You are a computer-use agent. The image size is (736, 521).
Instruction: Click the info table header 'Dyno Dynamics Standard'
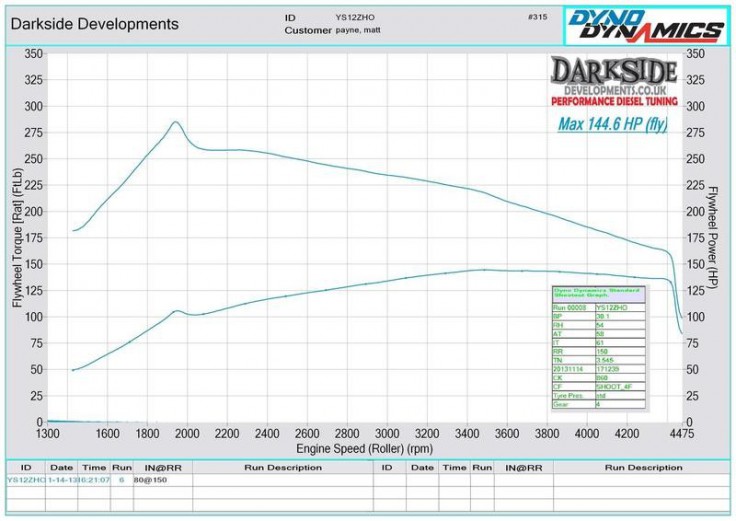point(600,289)
